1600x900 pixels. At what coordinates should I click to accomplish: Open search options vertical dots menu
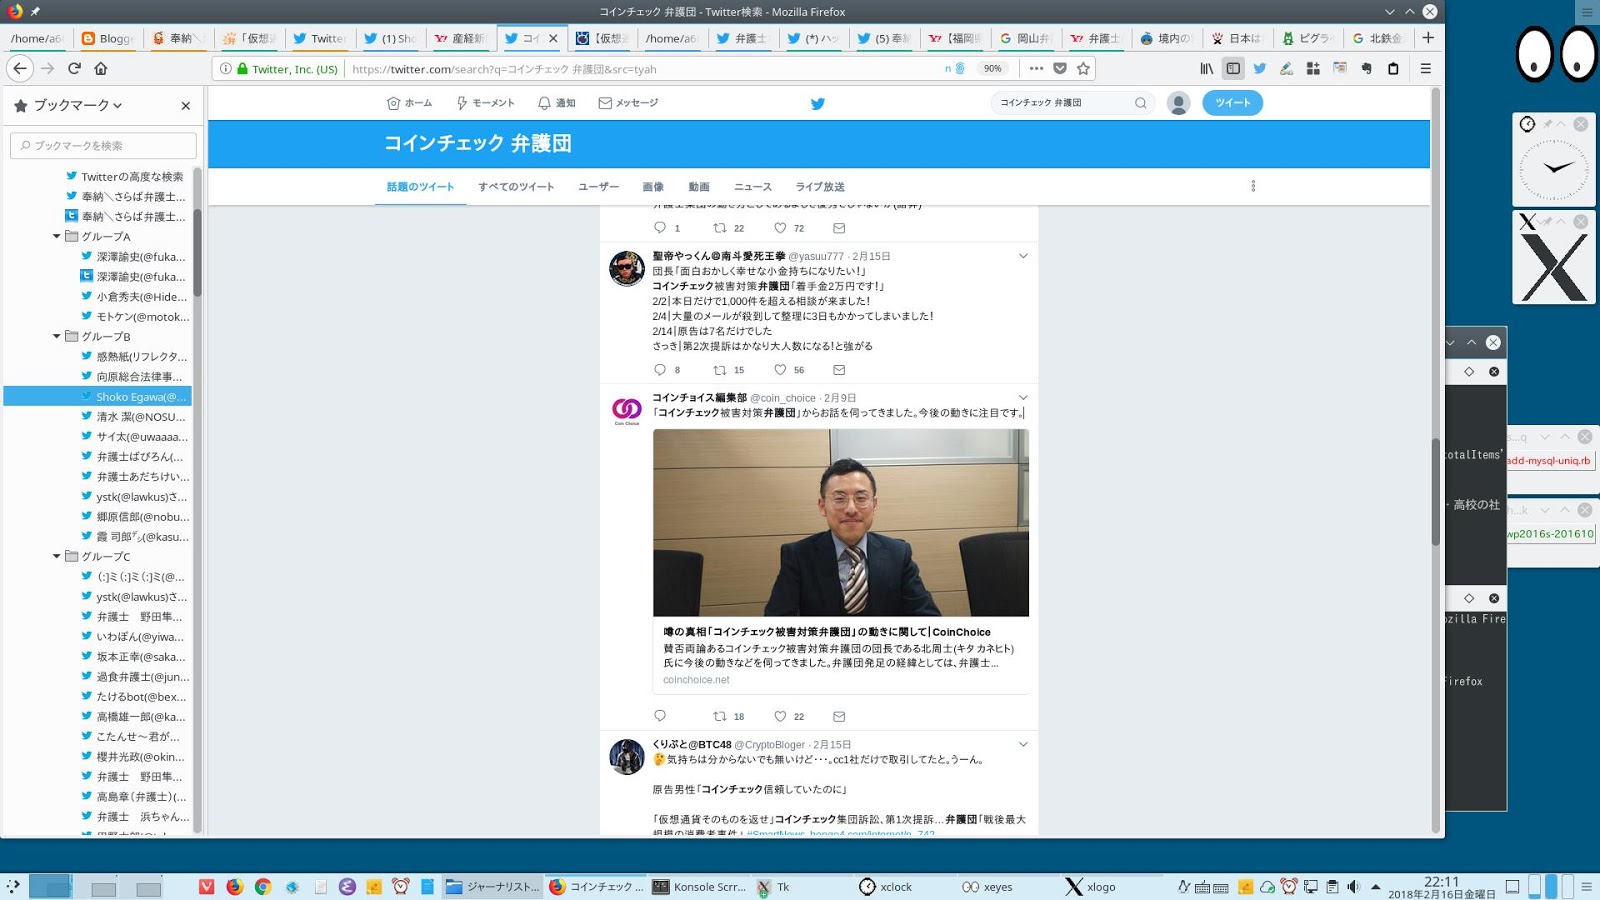(x=1253, y=186)
